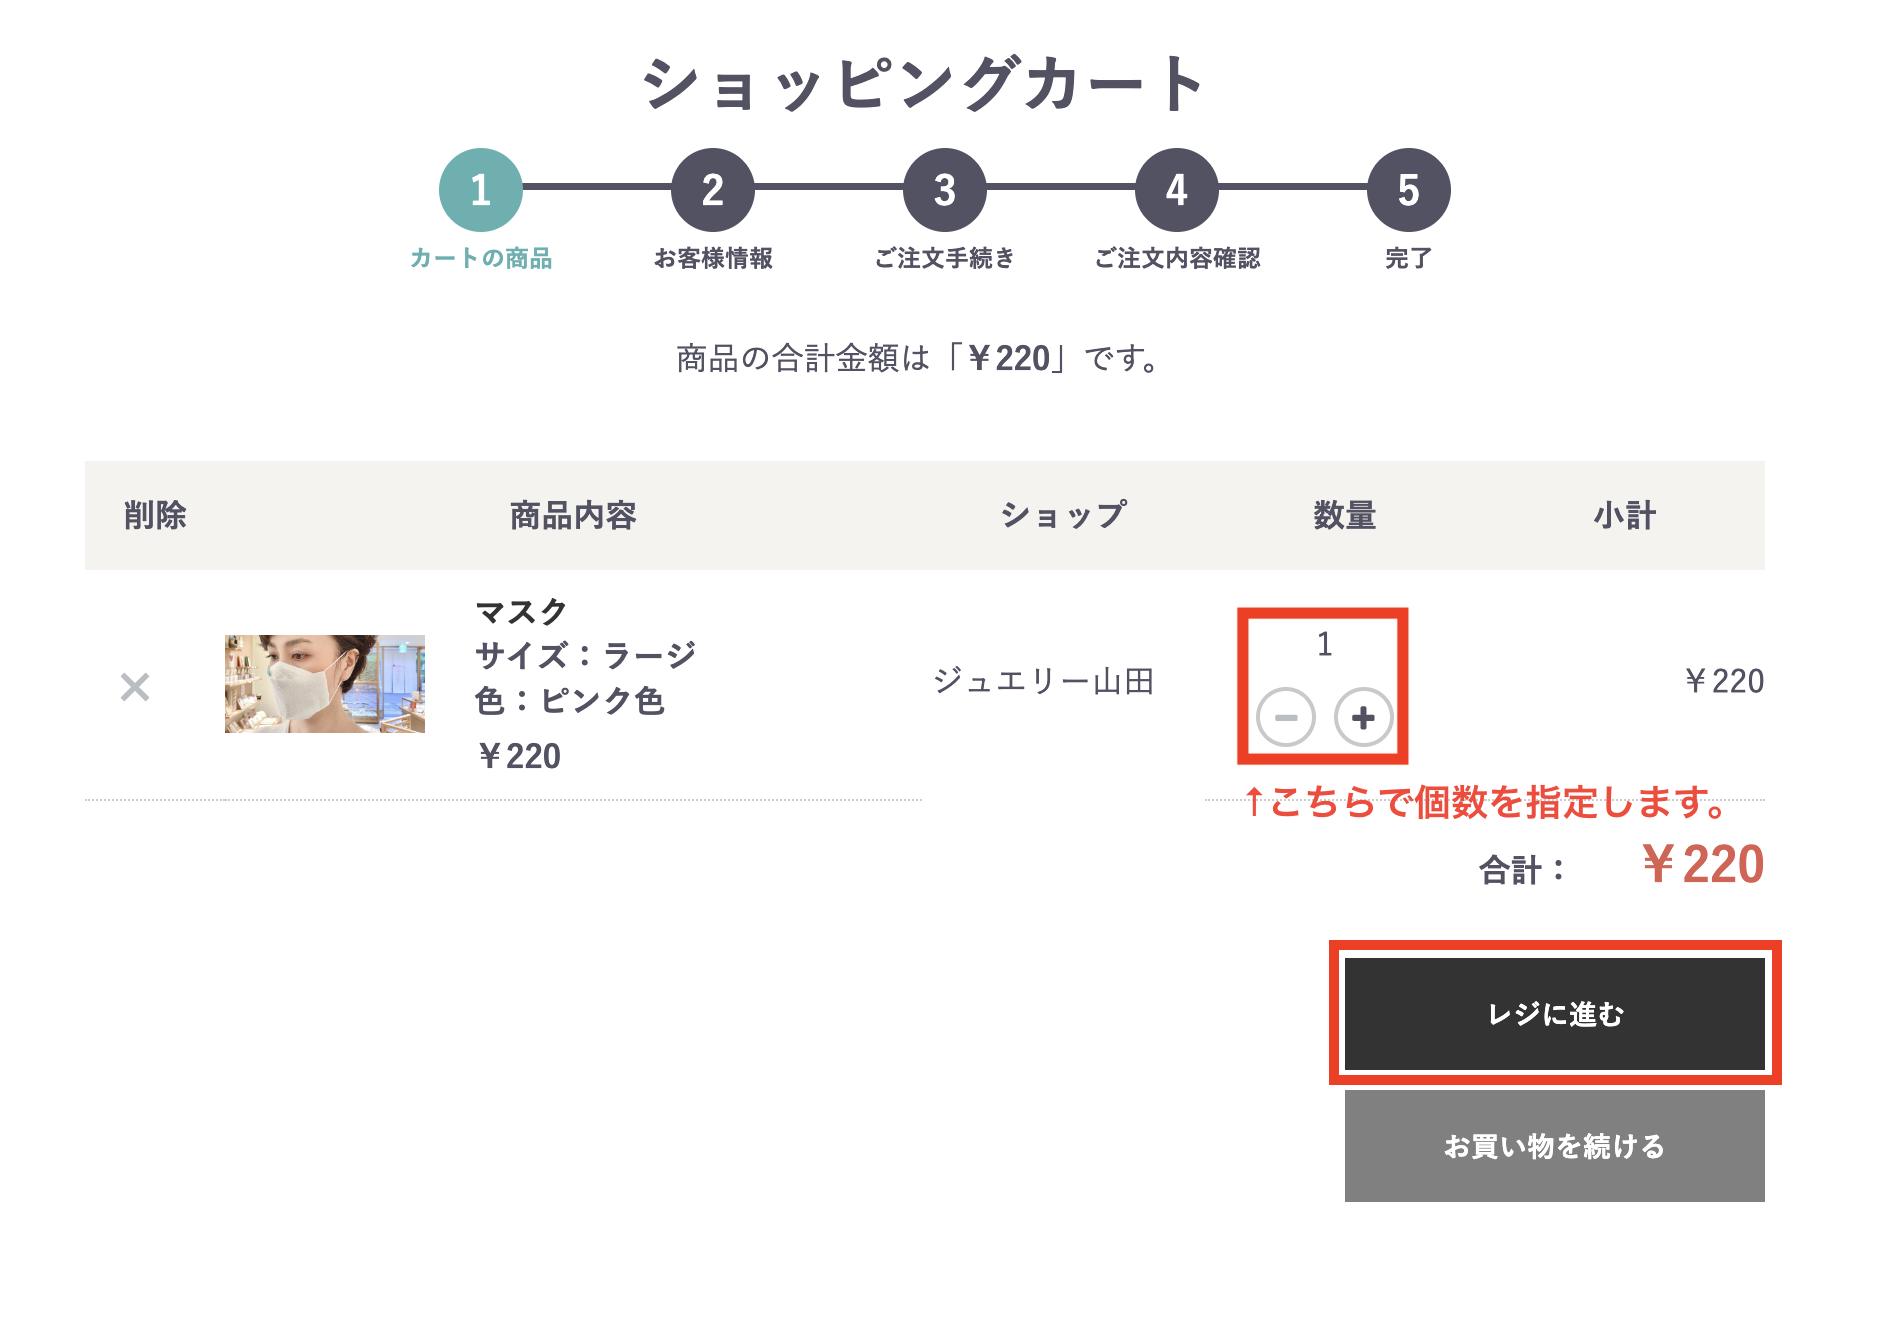Screen dimensions: 1903x1317
Task: Click step 3 circle in the progress bar
Action: pyautogui.click(x=945, y=190)
